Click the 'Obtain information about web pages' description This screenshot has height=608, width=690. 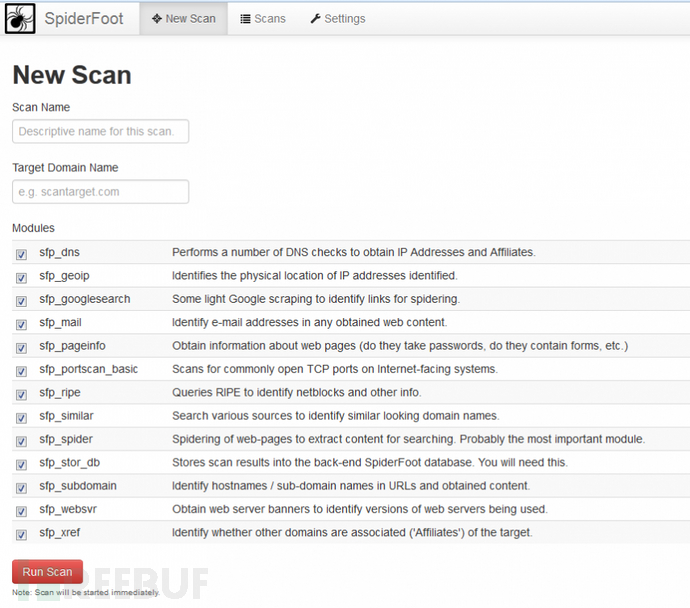pos(400,345)
